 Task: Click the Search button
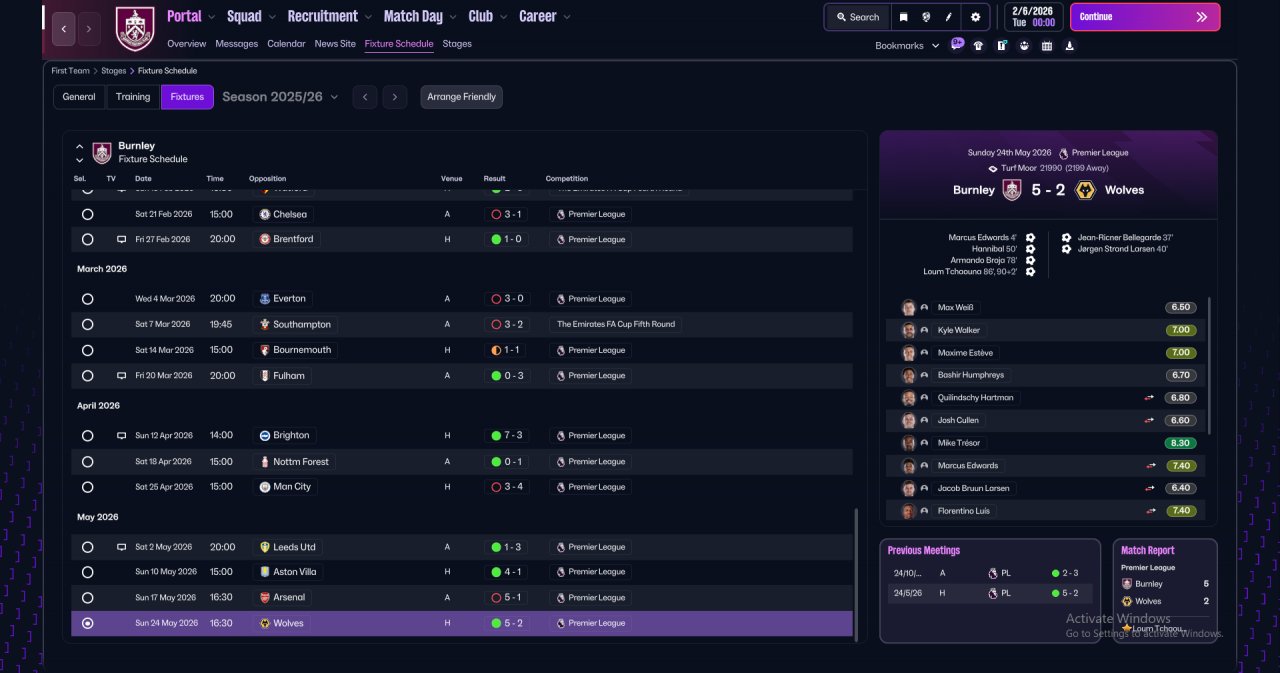click(858, 17)
